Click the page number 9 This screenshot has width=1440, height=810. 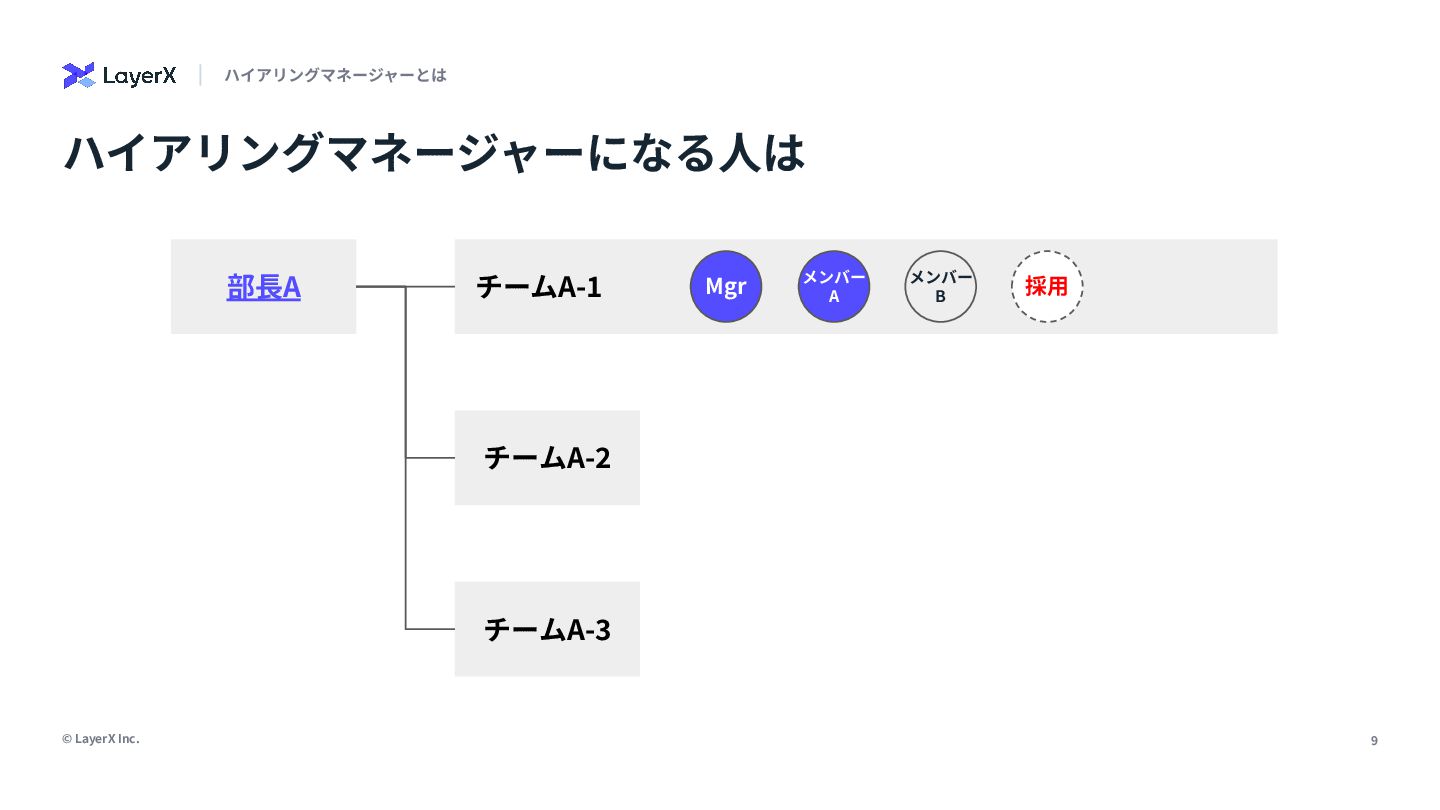1374,741
